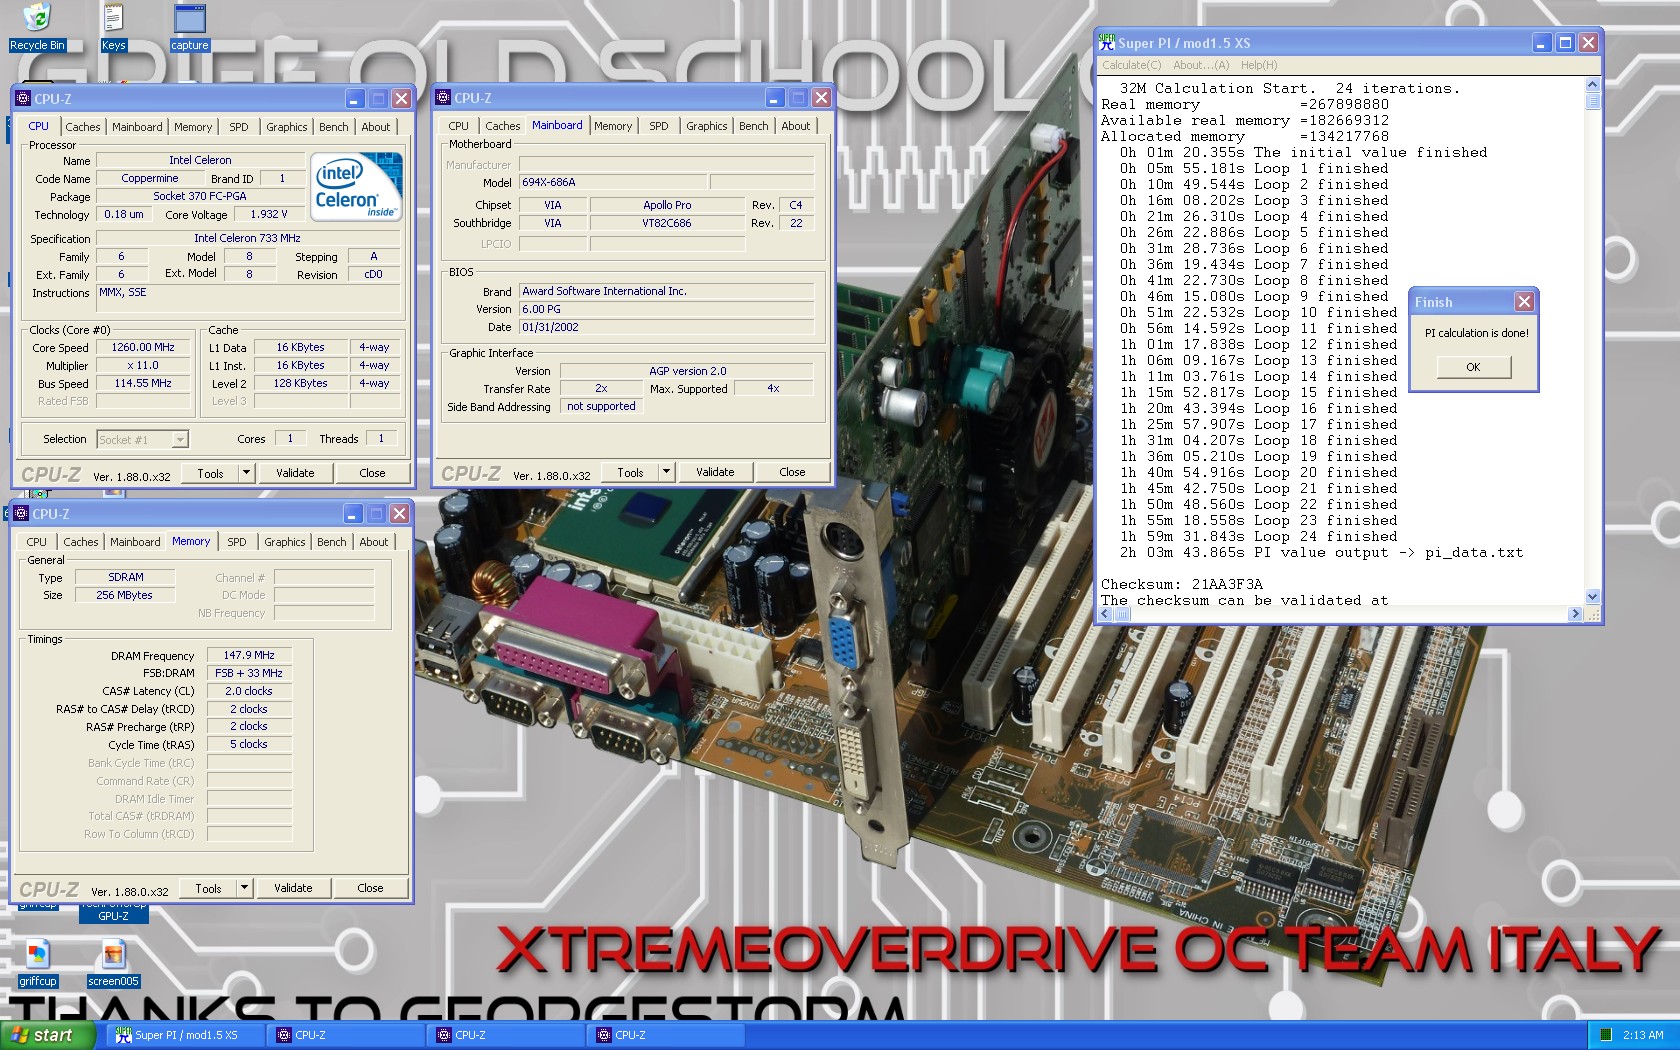
Task: Click the Core Speed 1260.00 MHz value
Action: pos(143,348)
